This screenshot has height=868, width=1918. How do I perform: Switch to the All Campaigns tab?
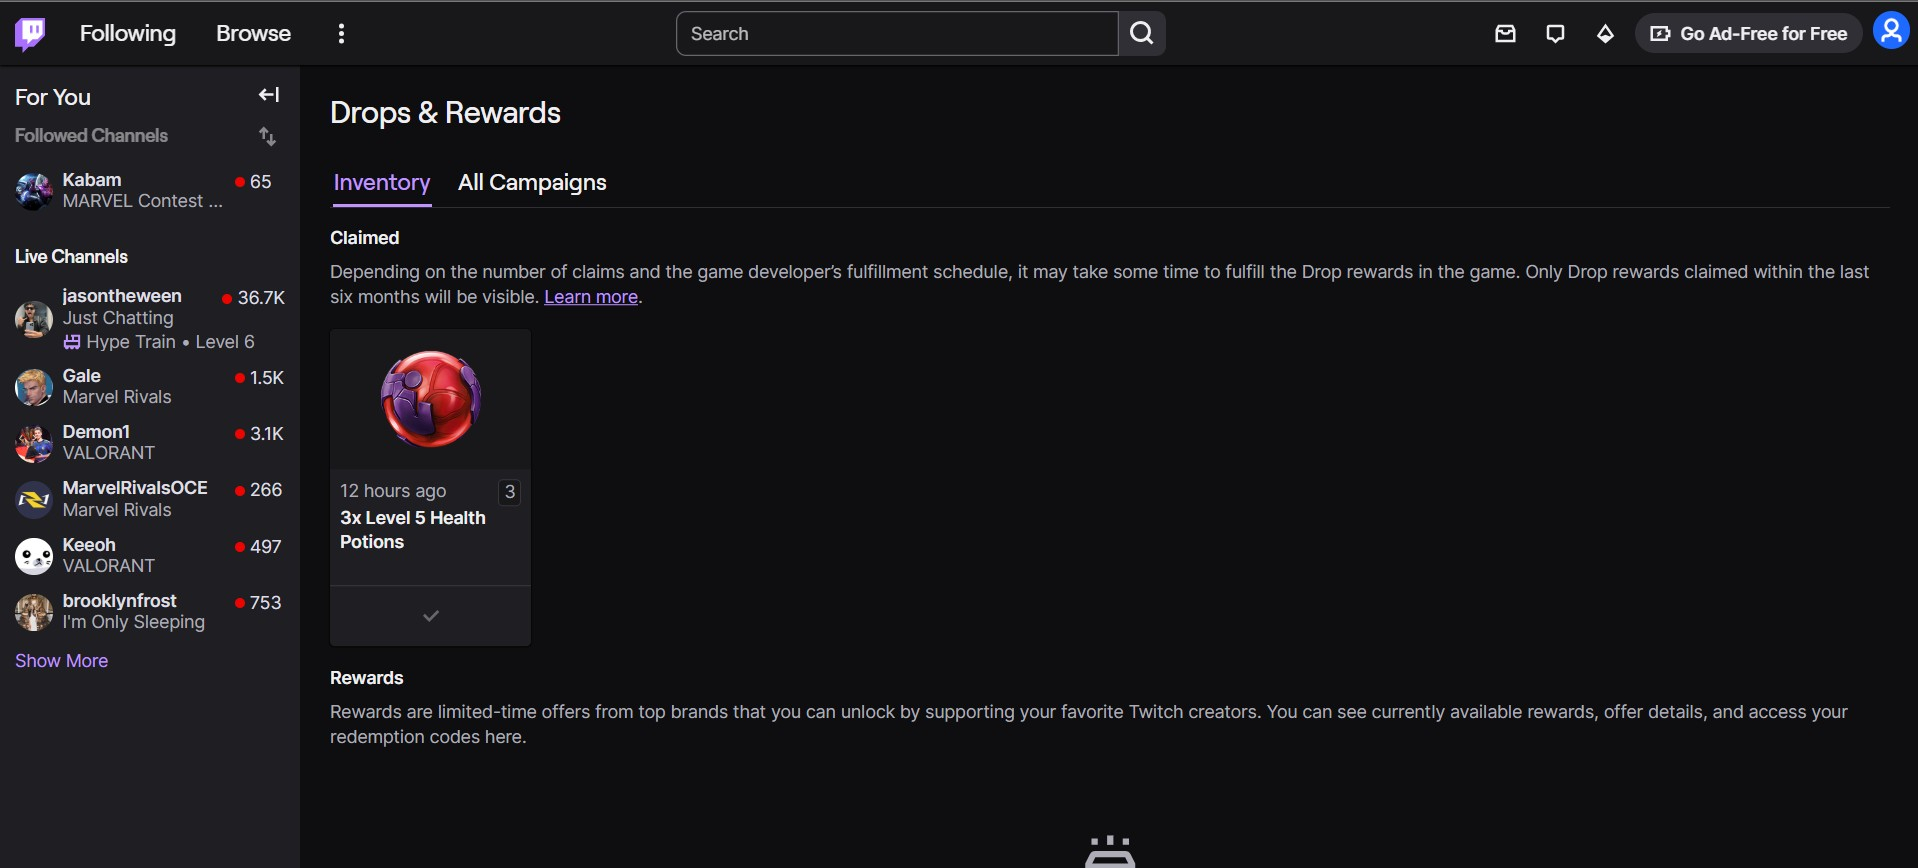click(x=532, y=183)
